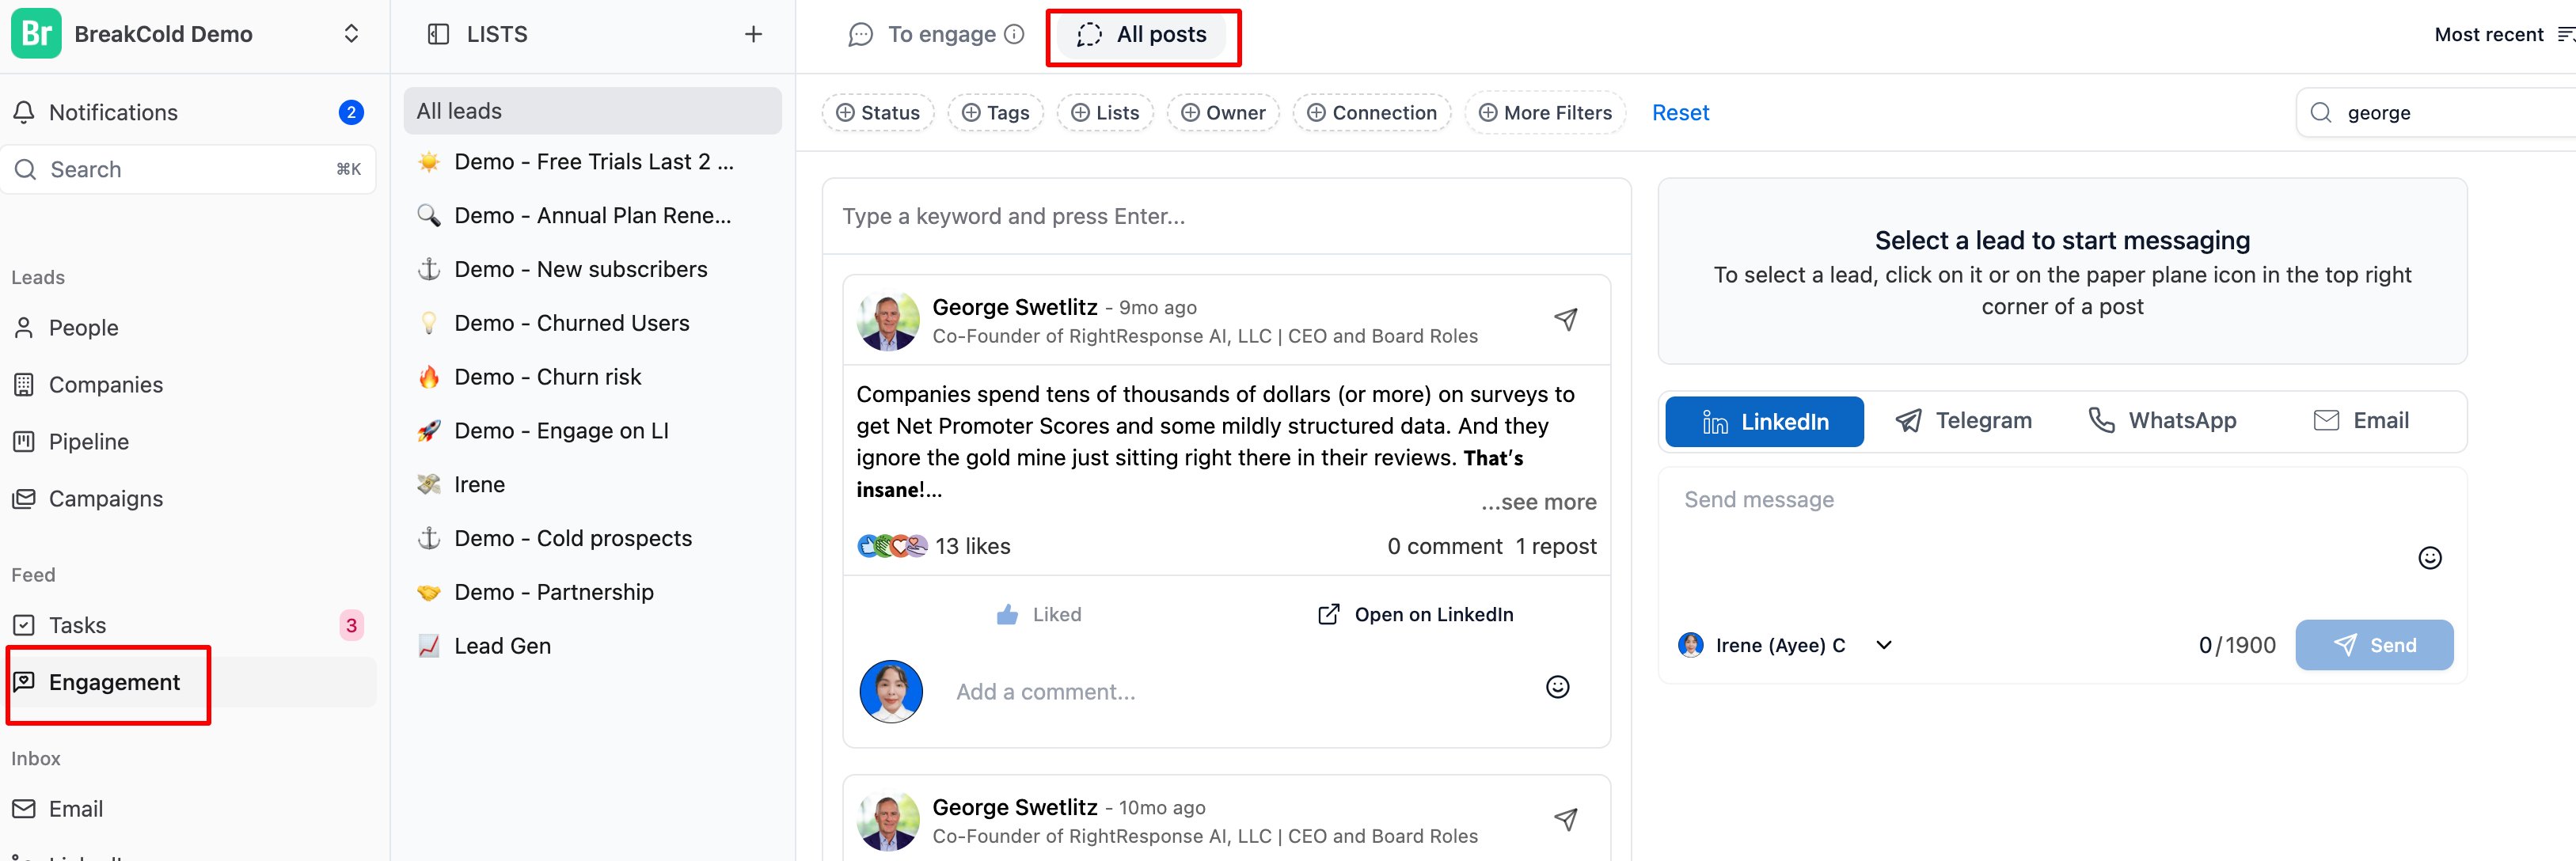Viewport: 2576px width, 861px height.
Task: Focus the left sidebar Search field
Action: click(189, 169)
